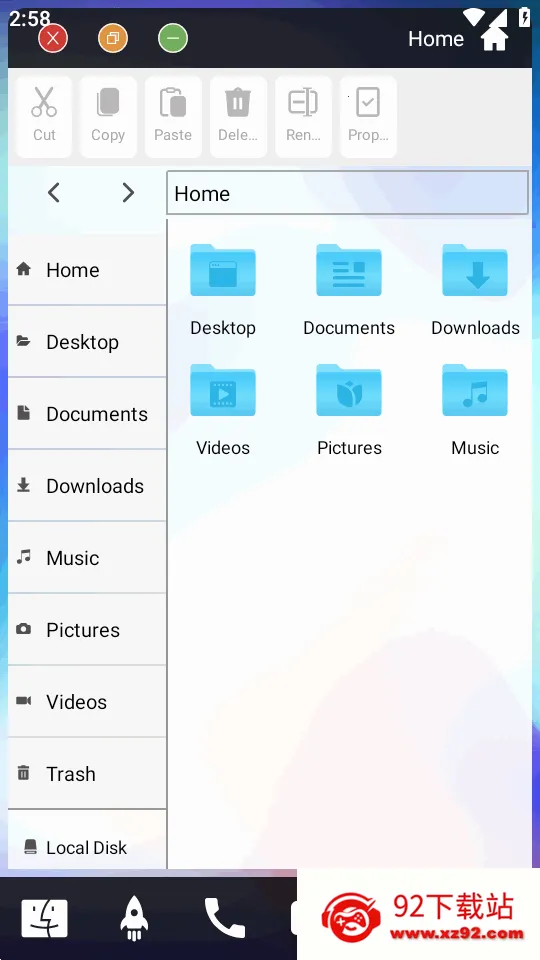The width and height of the screenshot is (540, 960).
Task: Open the Desktop folder in the grid
Action: pyautogui.click(x=223, y=290)
